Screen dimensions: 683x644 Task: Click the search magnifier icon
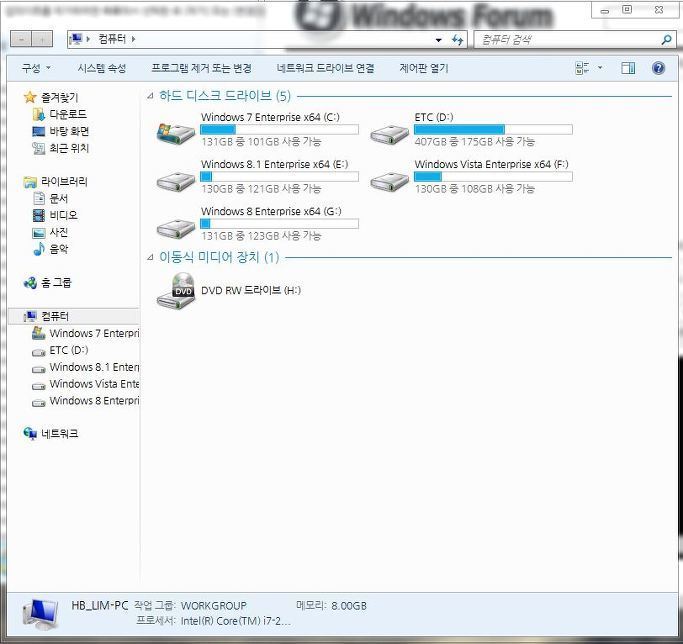[x=666, y=40]
